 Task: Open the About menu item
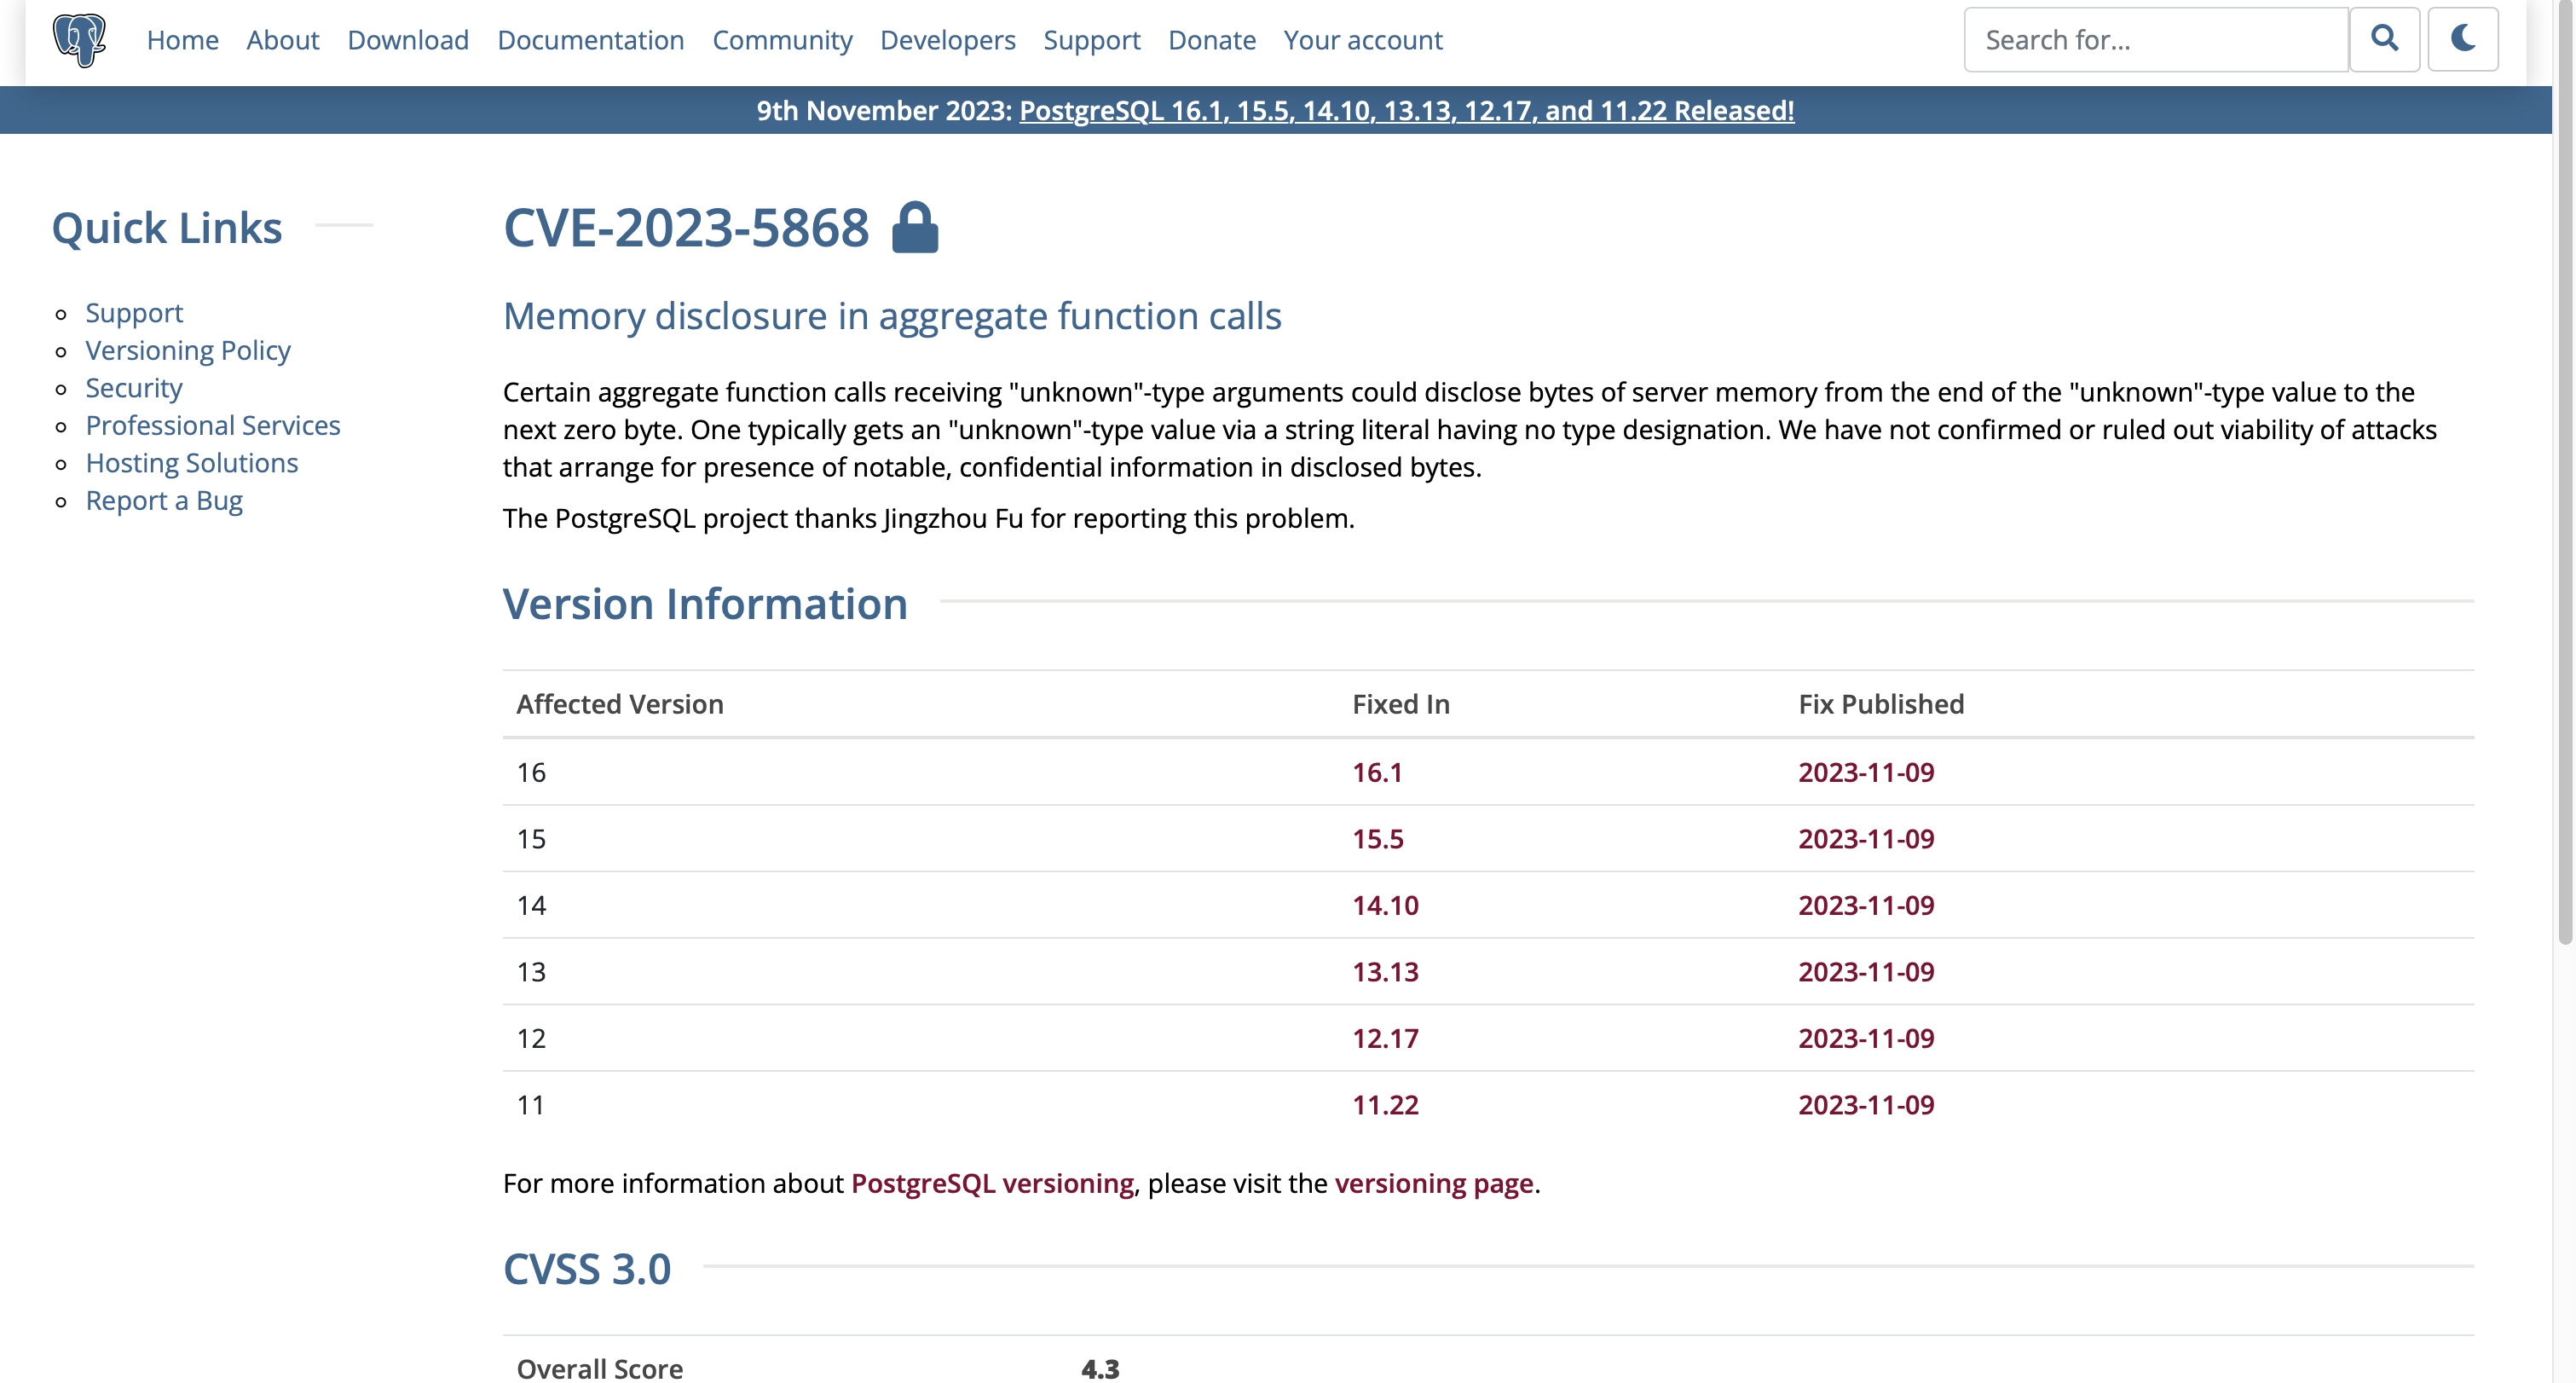coord(283,40)
